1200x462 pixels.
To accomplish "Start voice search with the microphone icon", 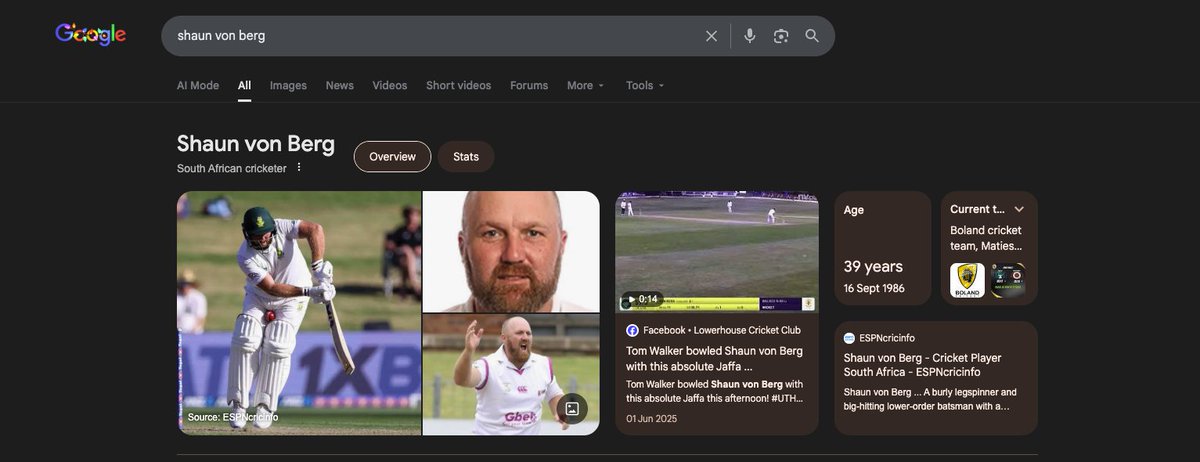I will tap(750, 36).
